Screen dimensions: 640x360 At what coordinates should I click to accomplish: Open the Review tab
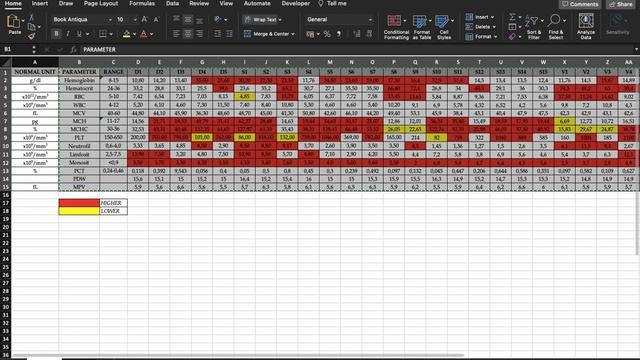click(199, 4)
